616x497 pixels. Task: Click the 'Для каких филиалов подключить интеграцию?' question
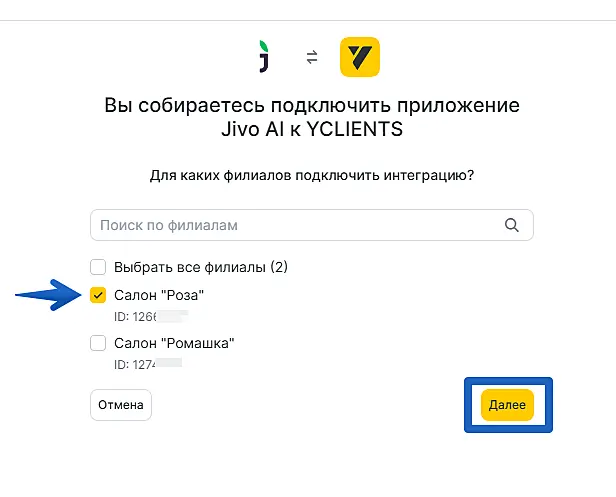[x=312, y=175]
